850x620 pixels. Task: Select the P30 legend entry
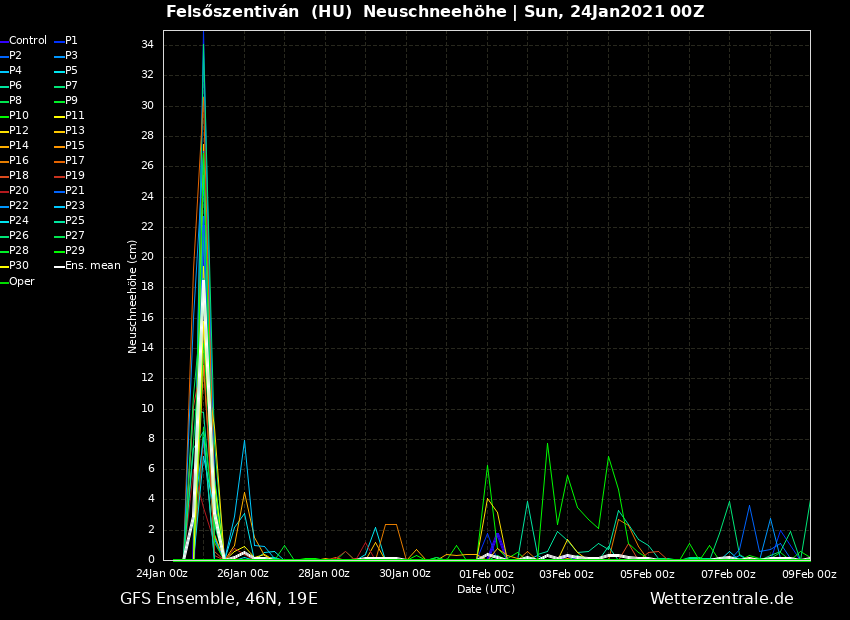19,266
